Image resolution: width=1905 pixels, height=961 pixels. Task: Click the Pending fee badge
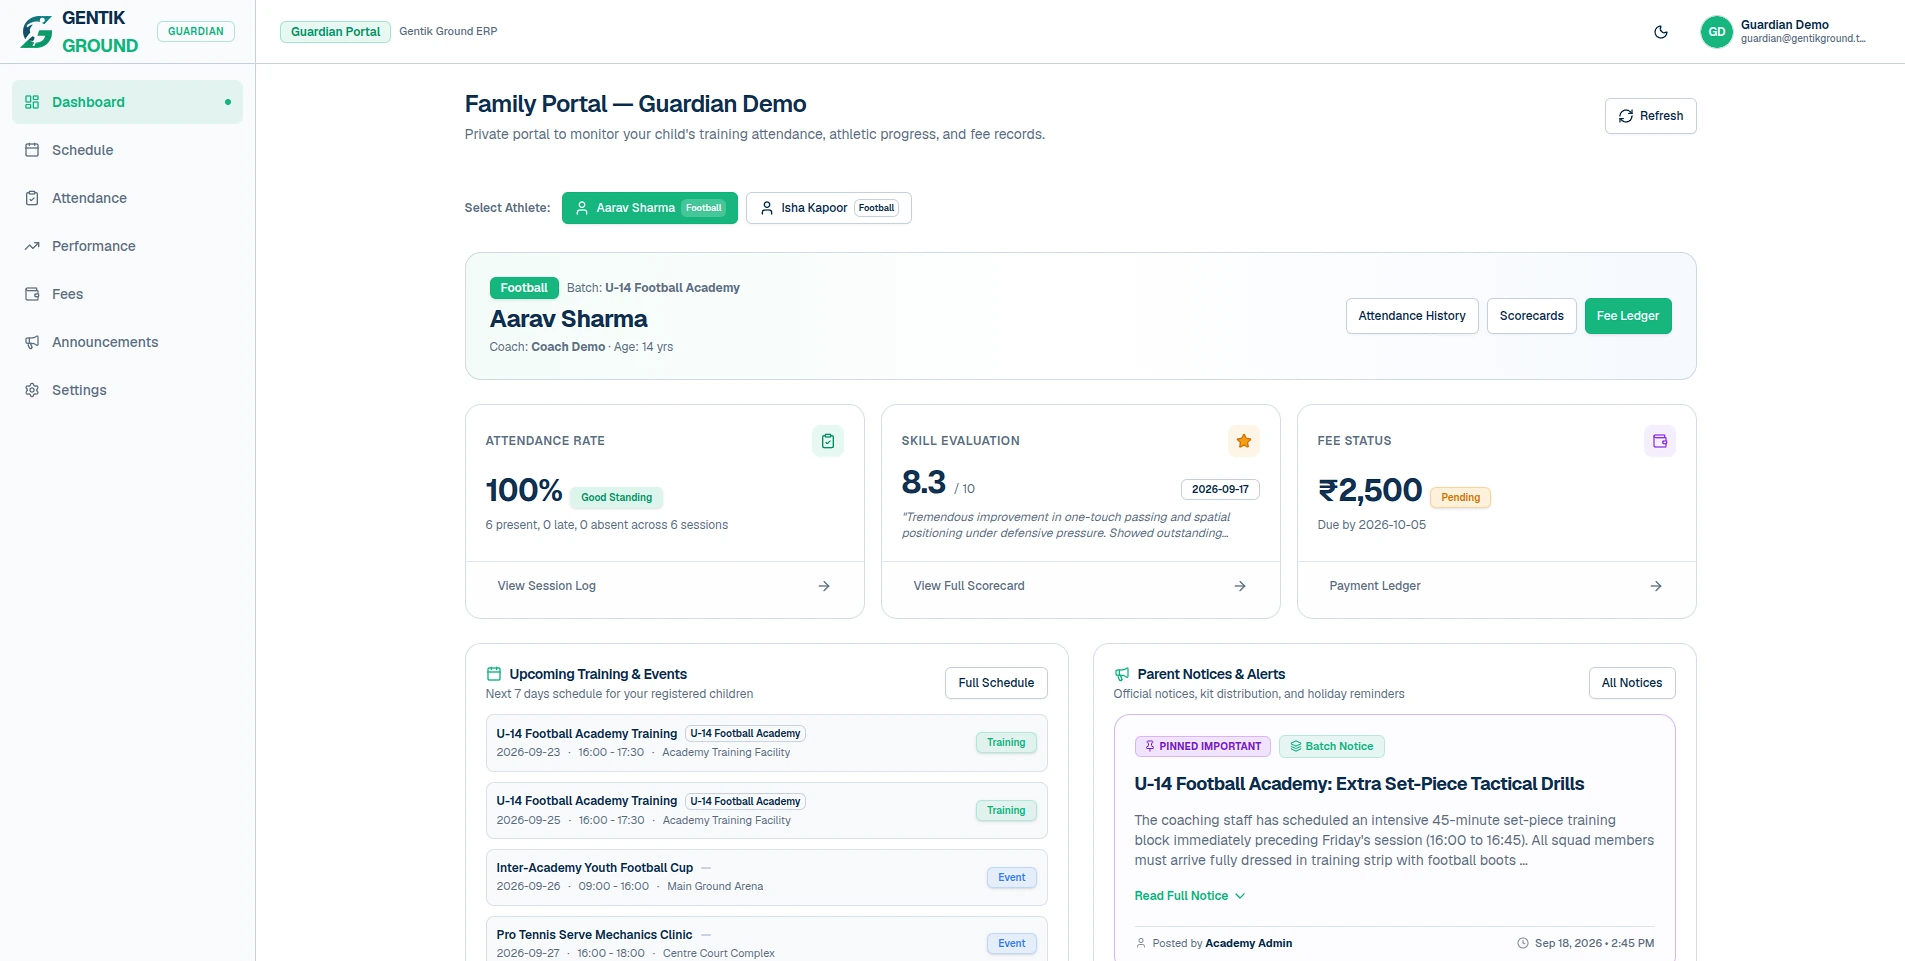click(1460, 497)
